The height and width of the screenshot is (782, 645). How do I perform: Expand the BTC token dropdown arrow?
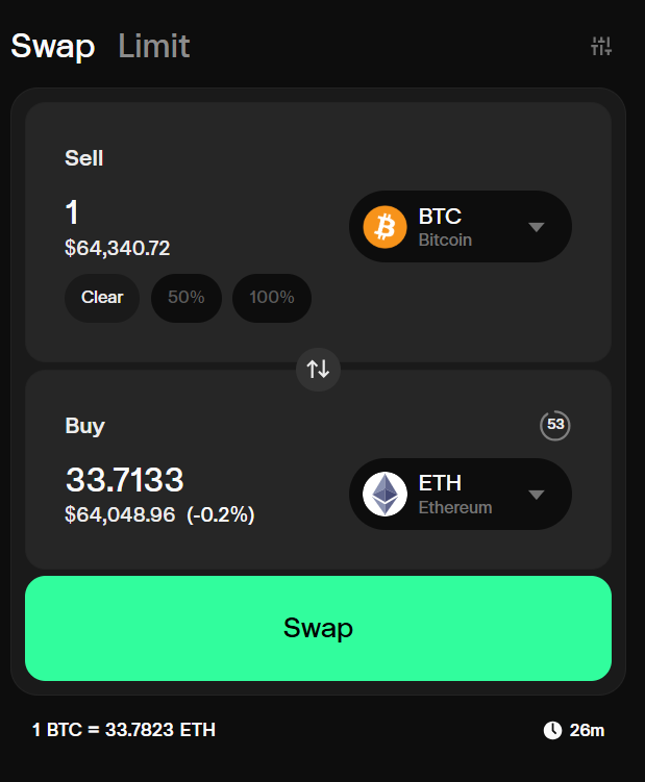[536, 227]
